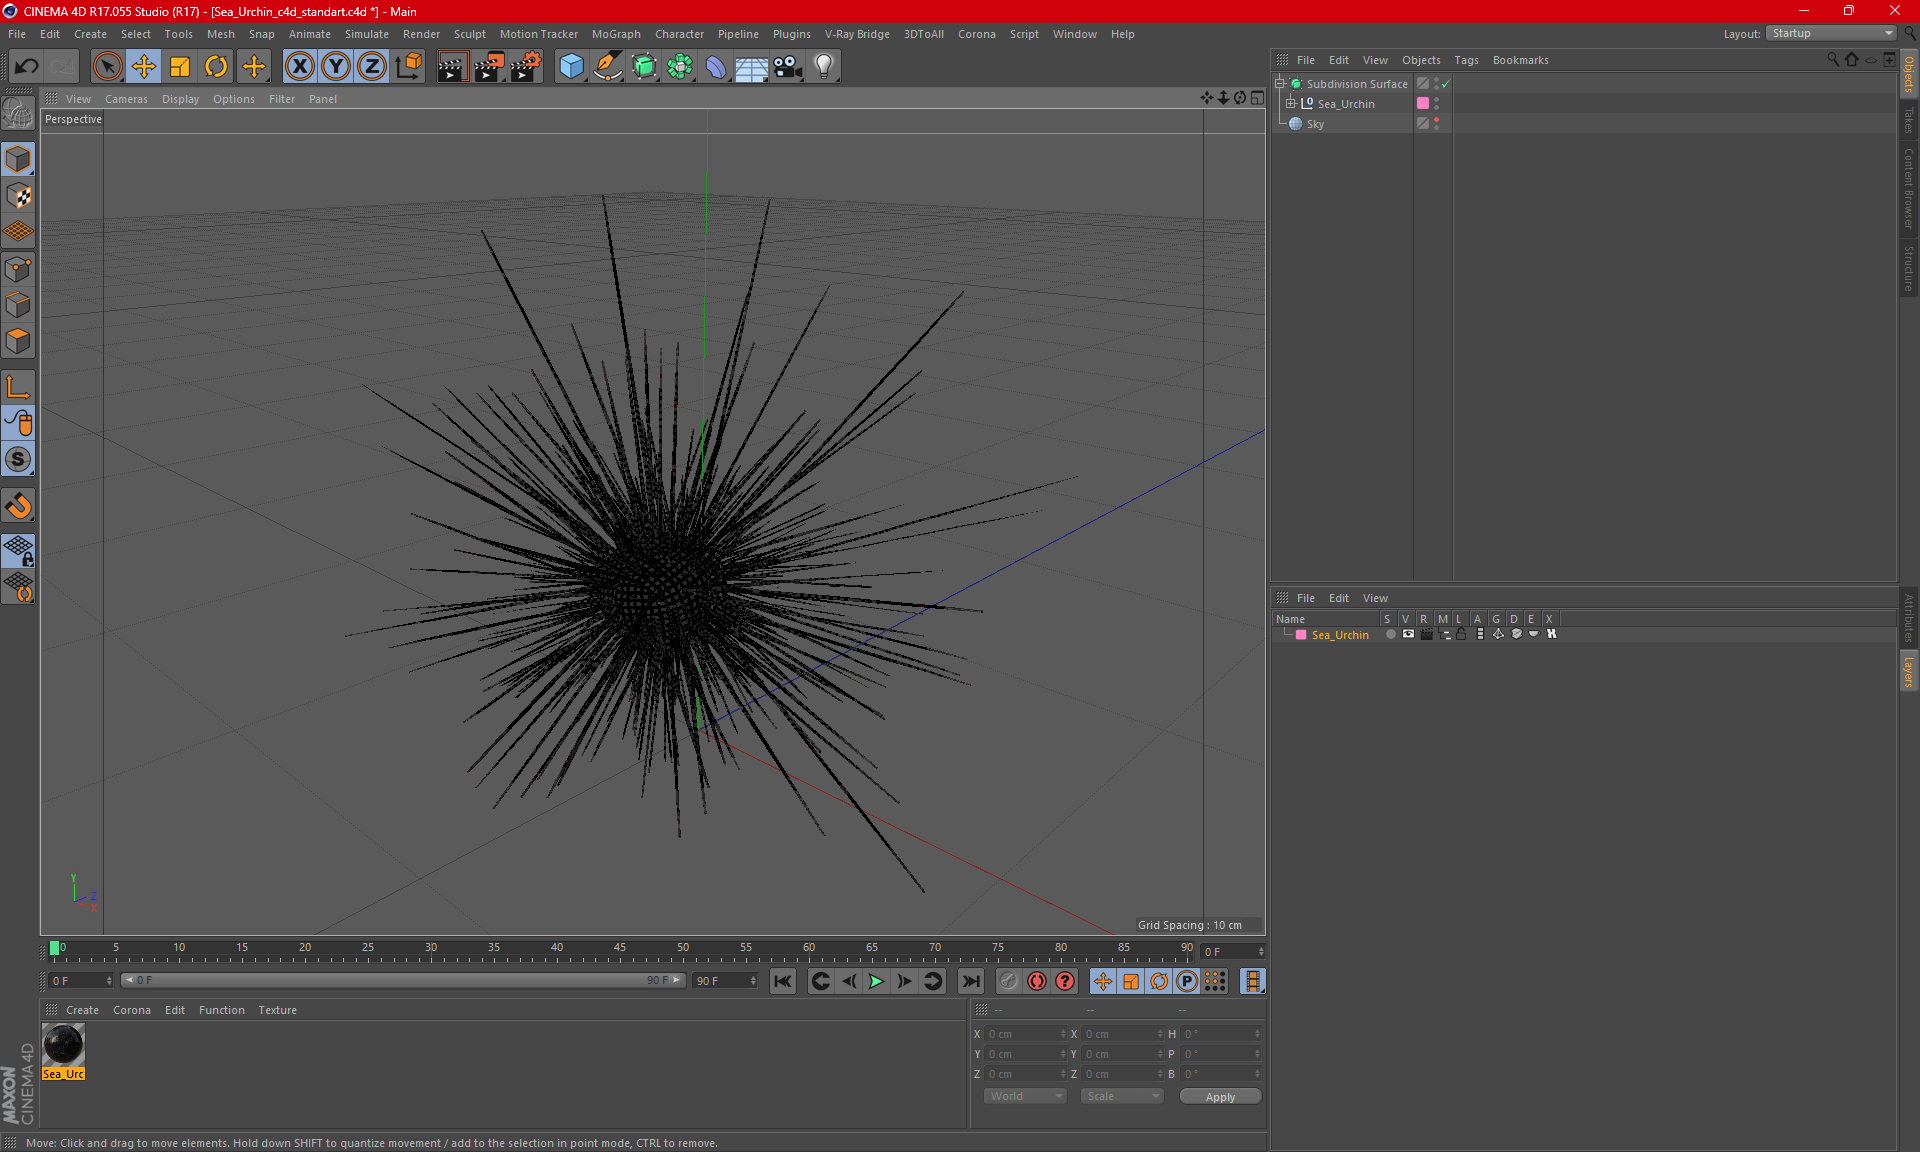Viewport: 1920px width, 1152px height.
Task: Add a Bend deformer object
Action: pyautogui.click(x=716, y=66)
